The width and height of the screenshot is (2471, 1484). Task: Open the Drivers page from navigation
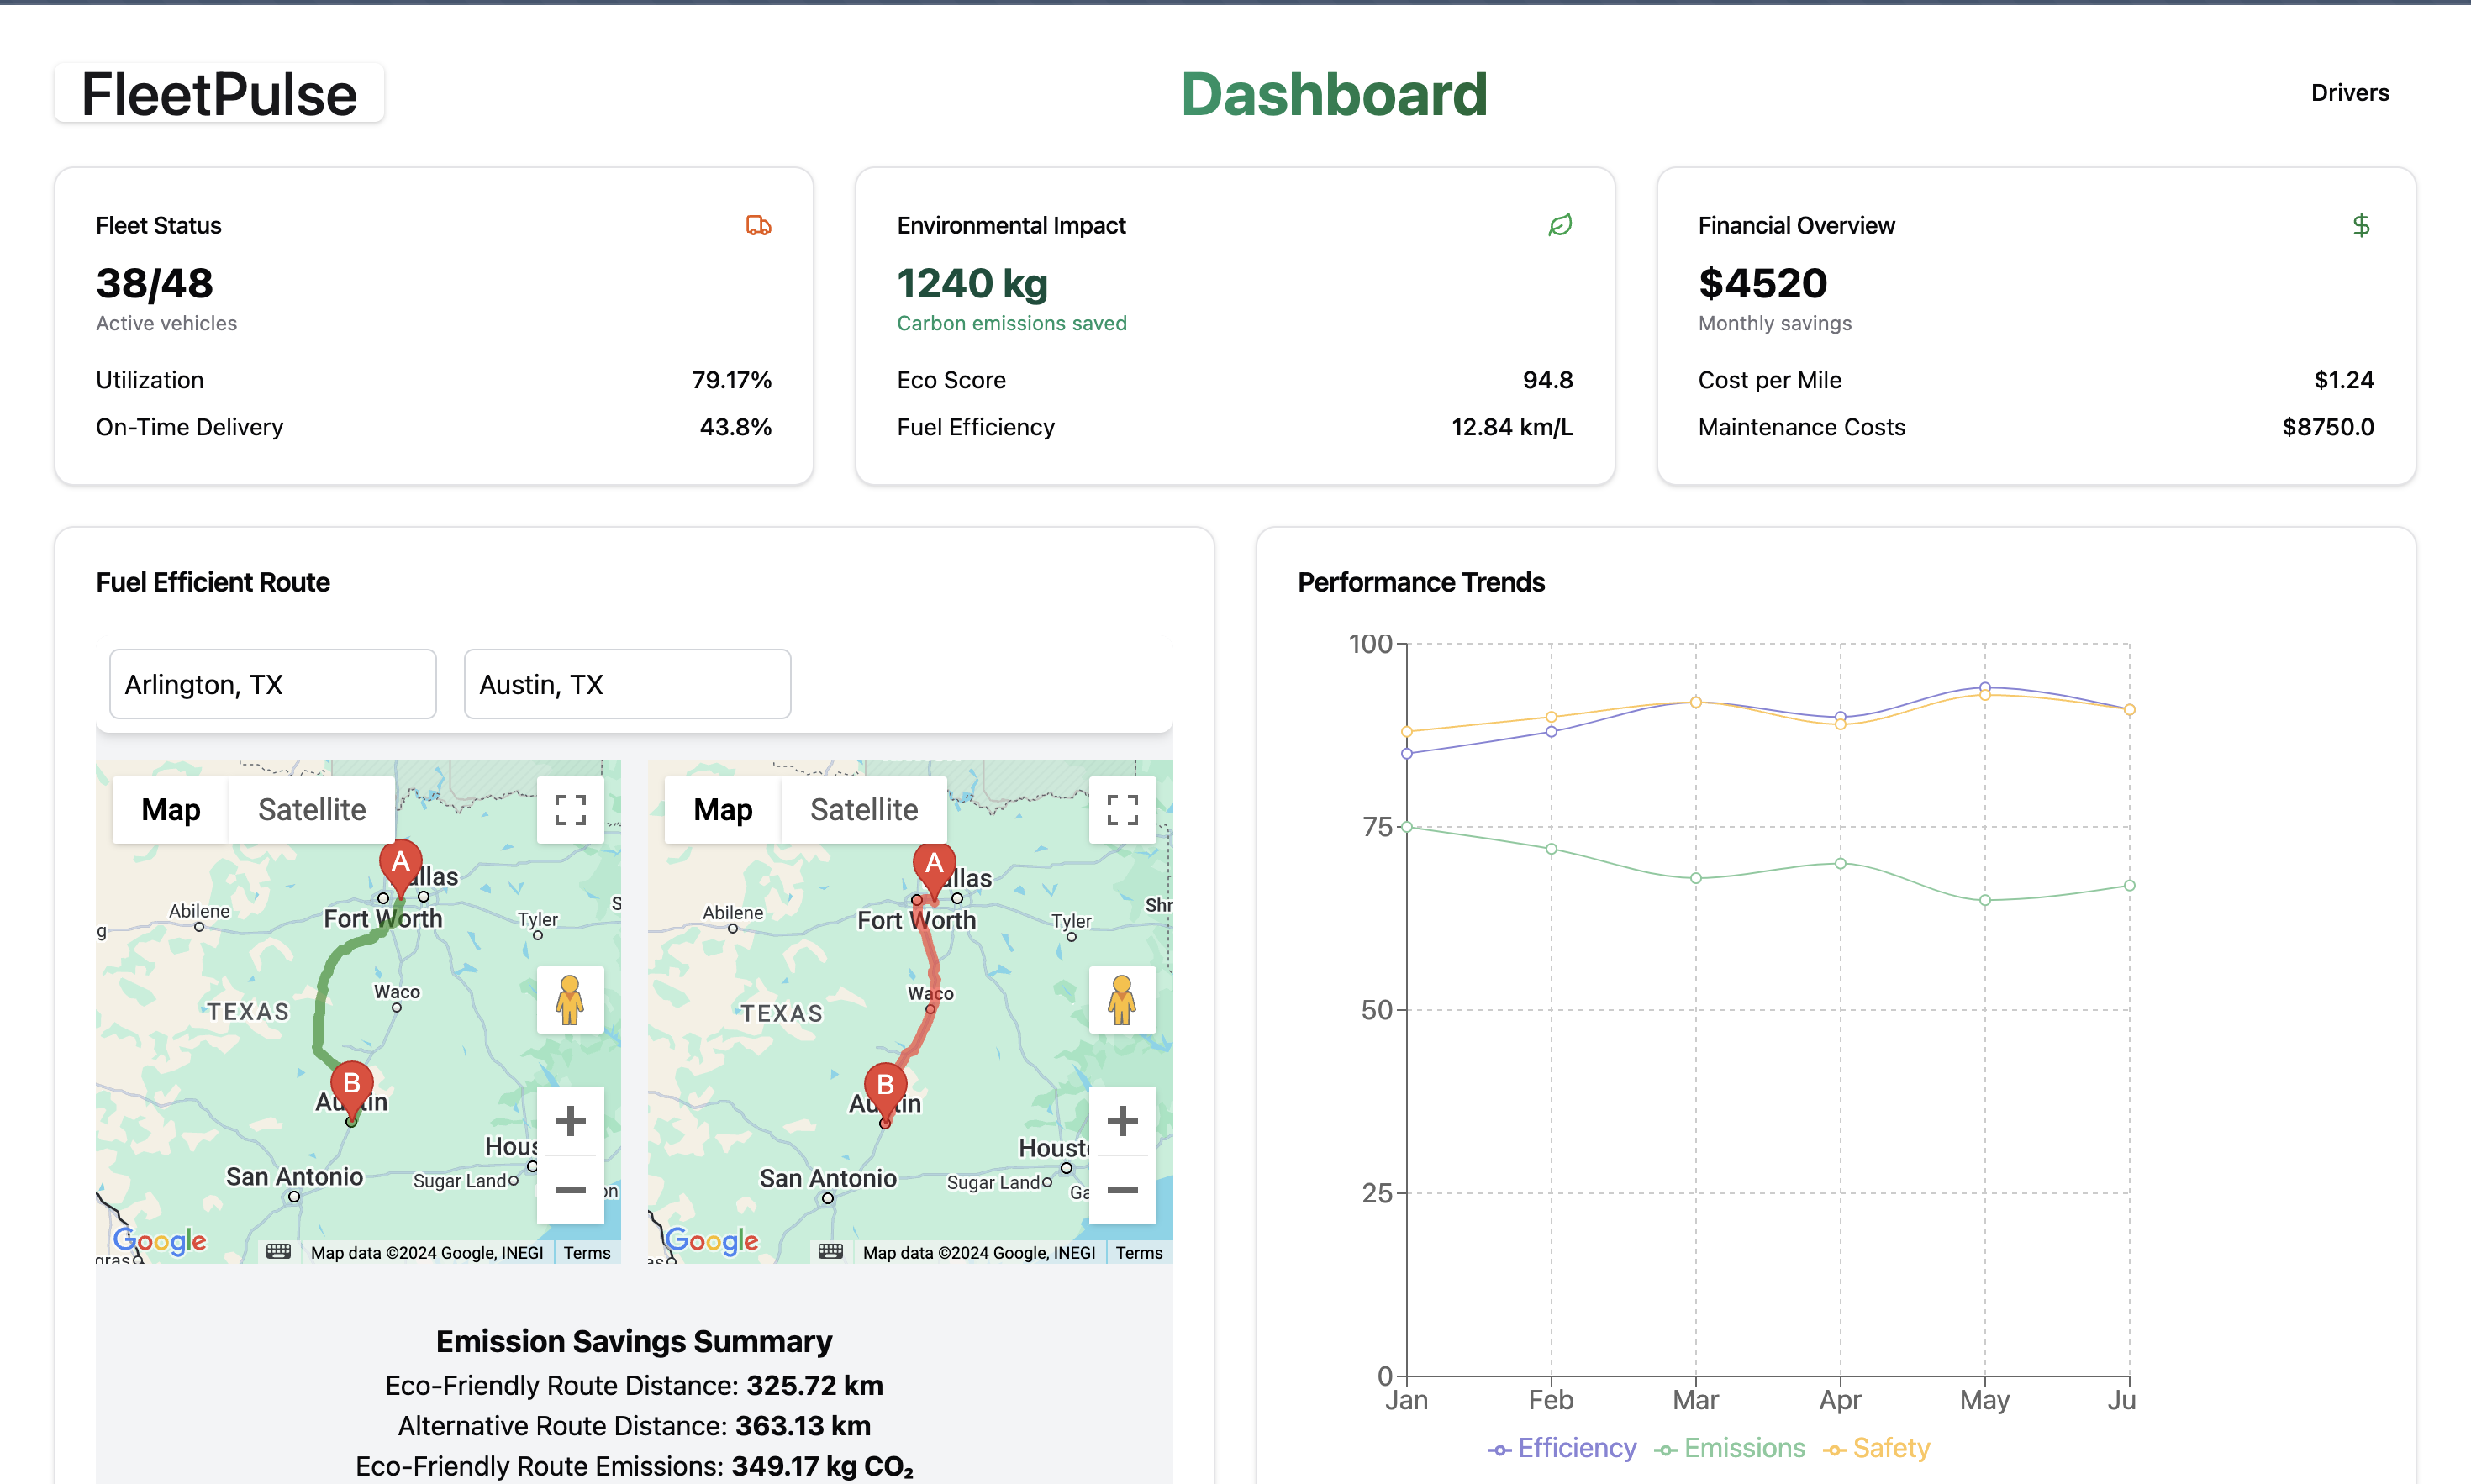2349,93
